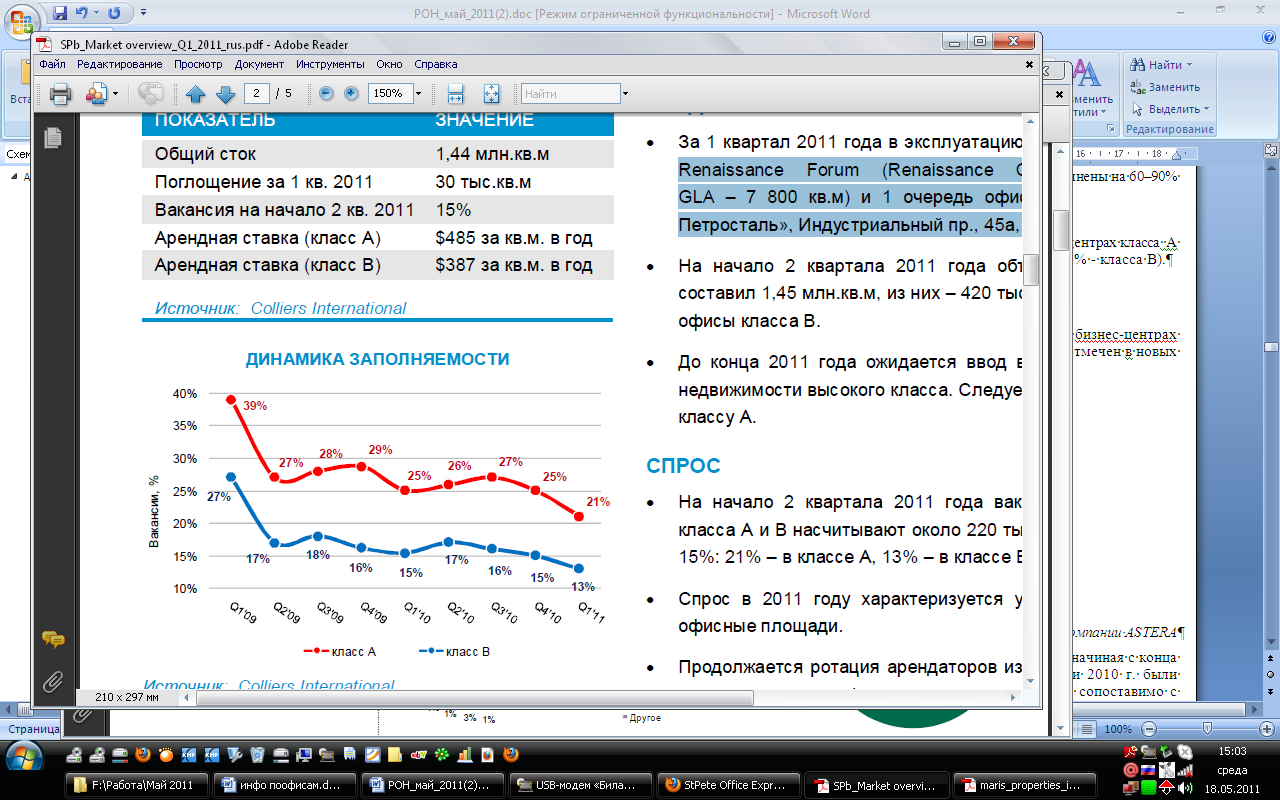The width and height of the screenshot is (1280, 800).
Task: Switch to 'инфо поофисам' Word taskbar button
Action: [x=285, y=785]
